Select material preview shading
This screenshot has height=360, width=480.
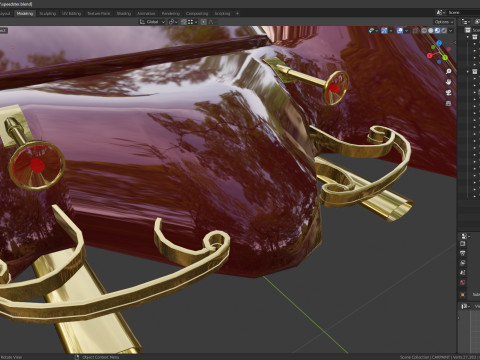coord(437,31)
